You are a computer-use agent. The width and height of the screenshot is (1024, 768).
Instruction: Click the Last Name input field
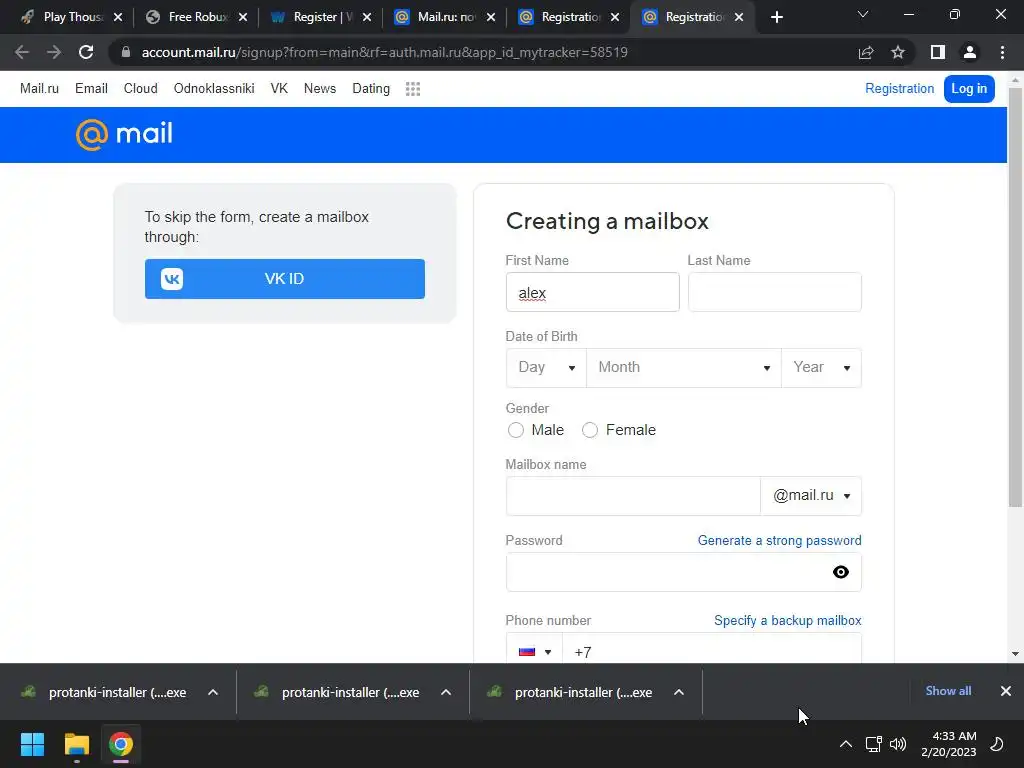pos(775,293)
